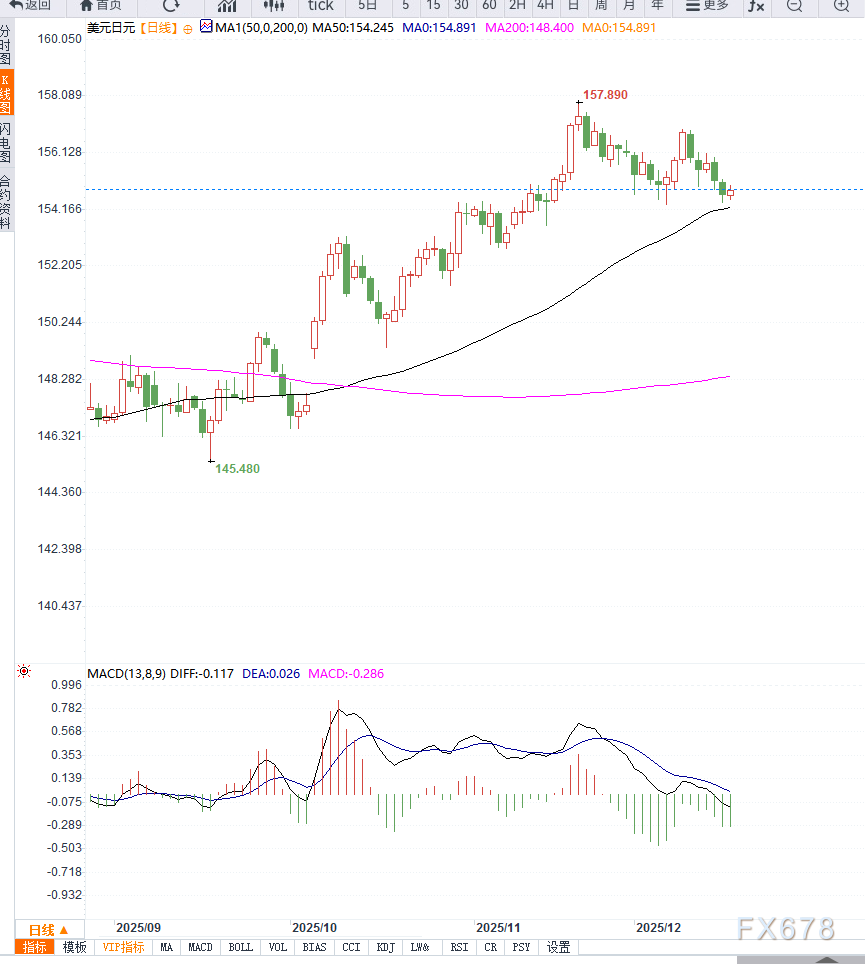Switch to the 分时图 side tab
Viewport: 865px width, 964px height.
point(6,45)
